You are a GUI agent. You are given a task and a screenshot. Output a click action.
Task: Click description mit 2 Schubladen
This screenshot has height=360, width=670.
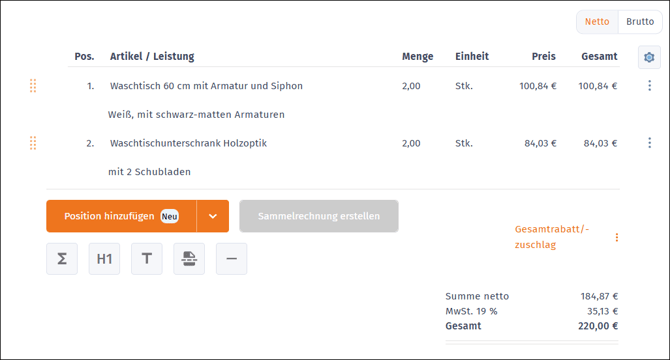click(x=150, y=172)
